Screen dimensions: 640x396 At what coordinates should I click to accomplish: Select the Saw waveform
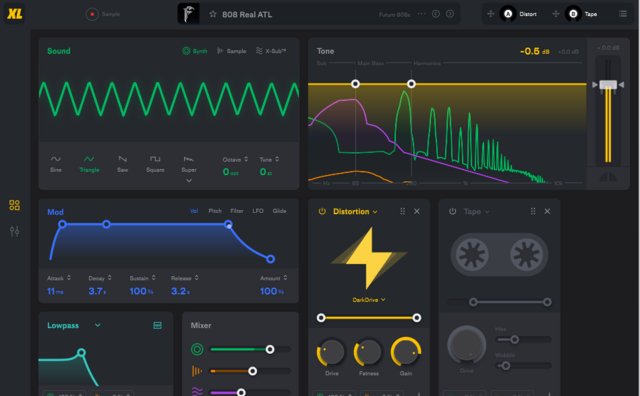pos(122,164)
